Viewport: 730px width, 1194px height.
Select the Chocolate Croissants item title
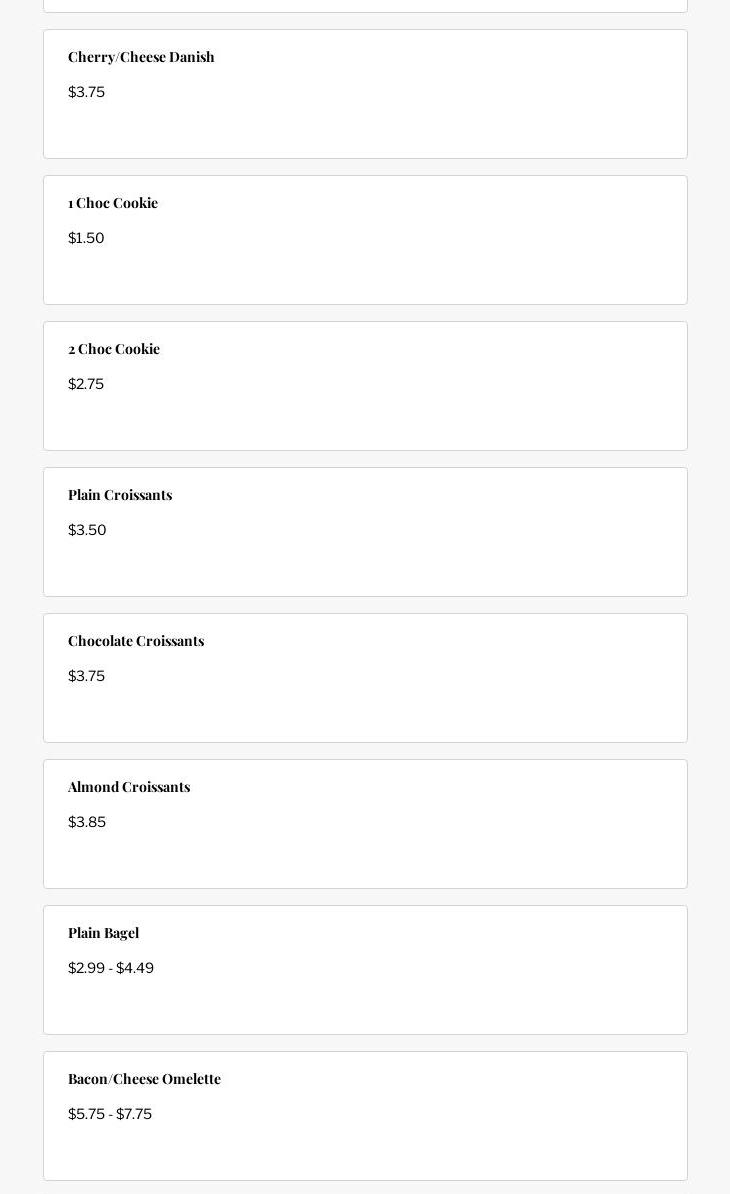(136, 641)
